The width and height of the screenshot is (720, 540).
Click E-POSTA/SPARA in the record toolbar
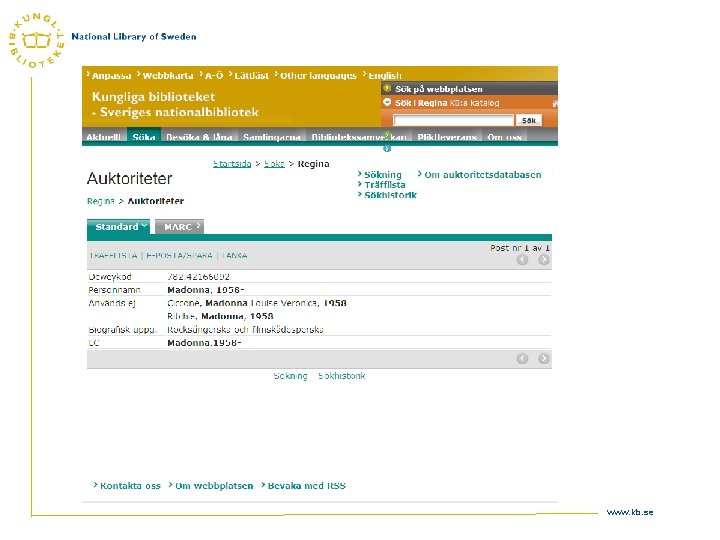point(179,255)
